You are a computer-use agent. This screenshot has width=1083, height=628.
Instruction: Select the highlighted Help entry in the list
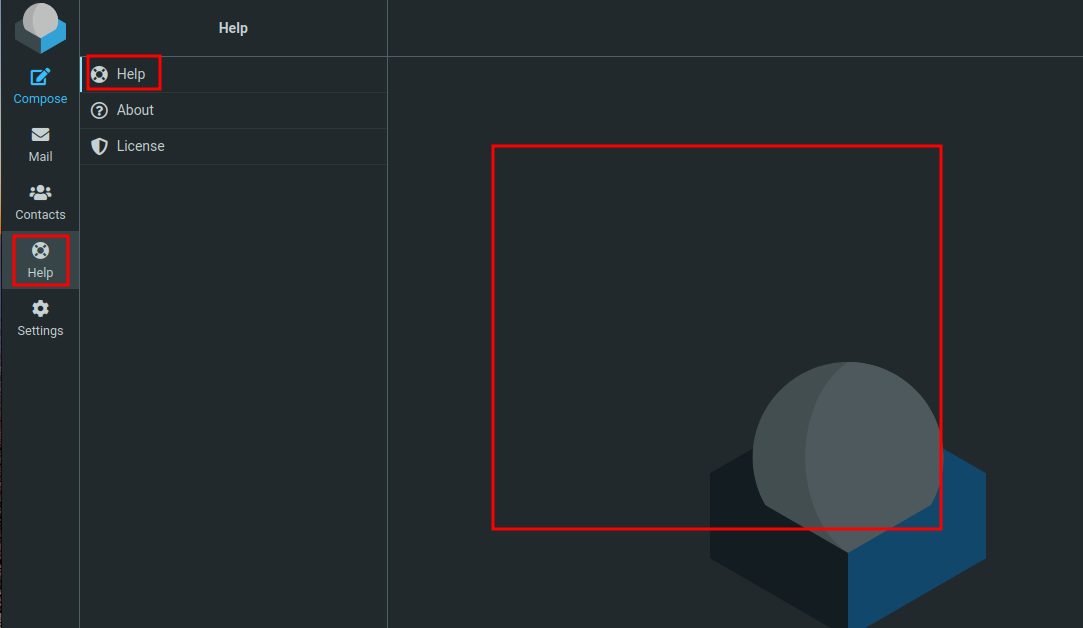(x=130, y=73)
